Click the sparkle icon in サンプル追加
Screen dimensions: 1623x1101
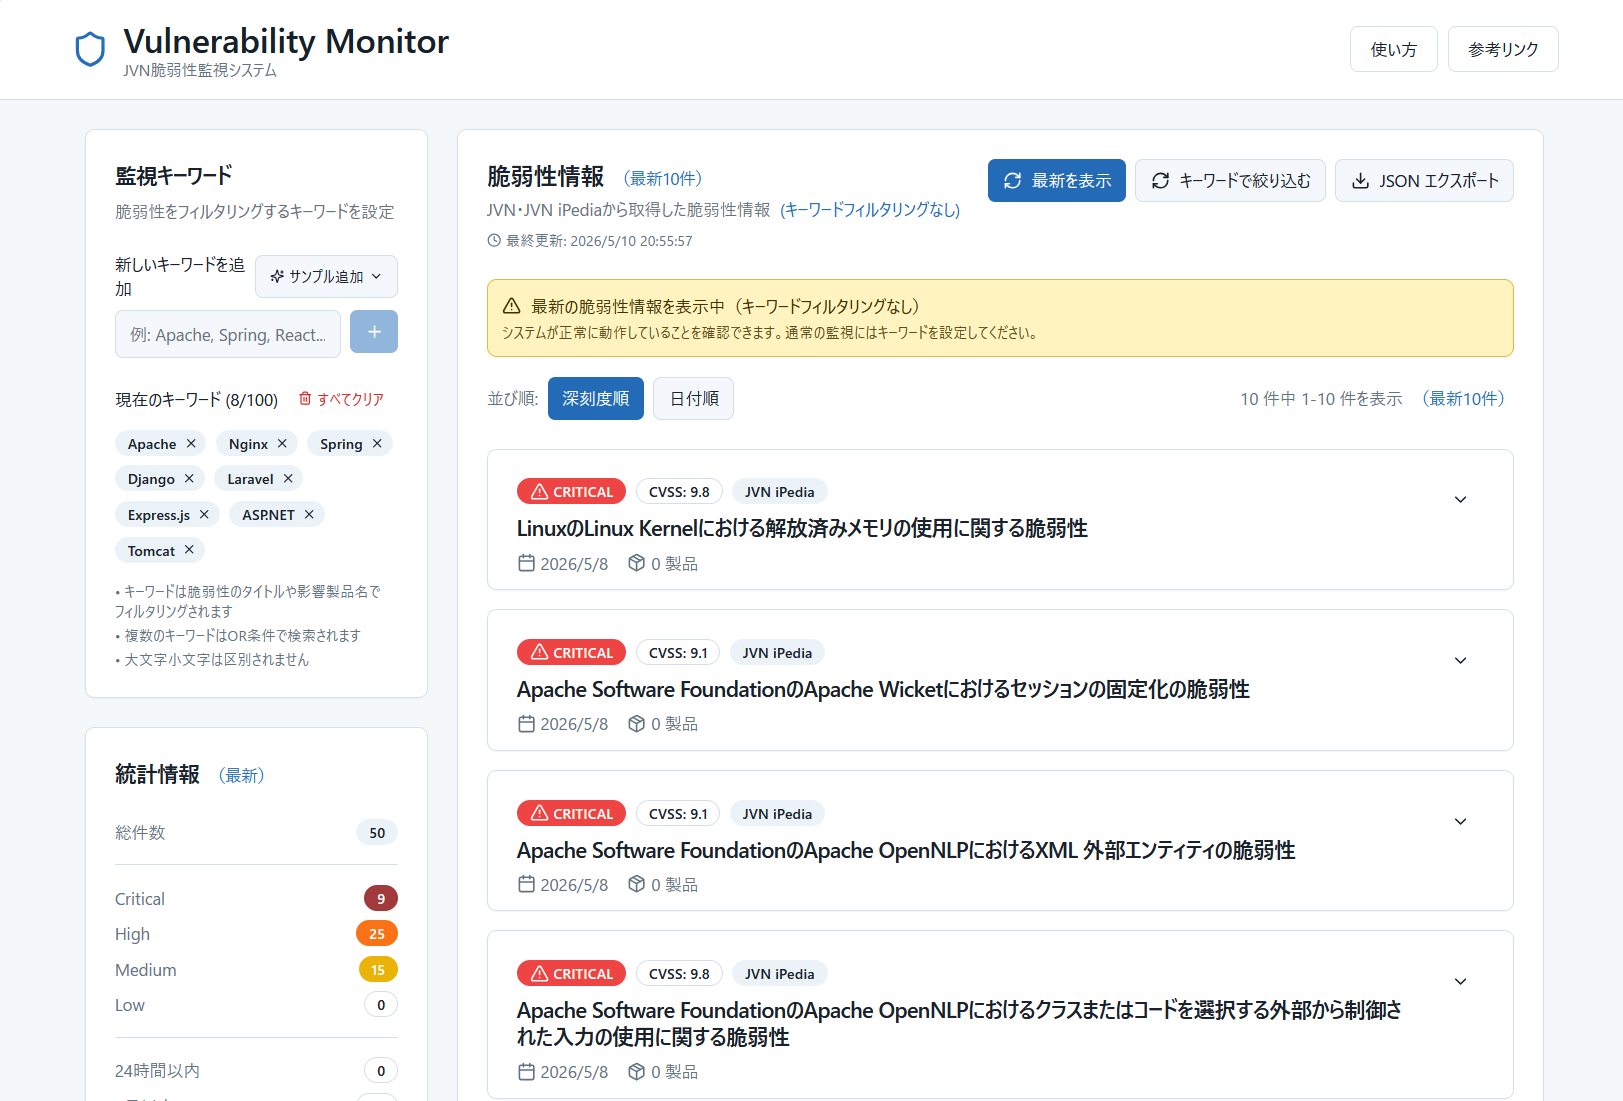(x=277, y=276)
